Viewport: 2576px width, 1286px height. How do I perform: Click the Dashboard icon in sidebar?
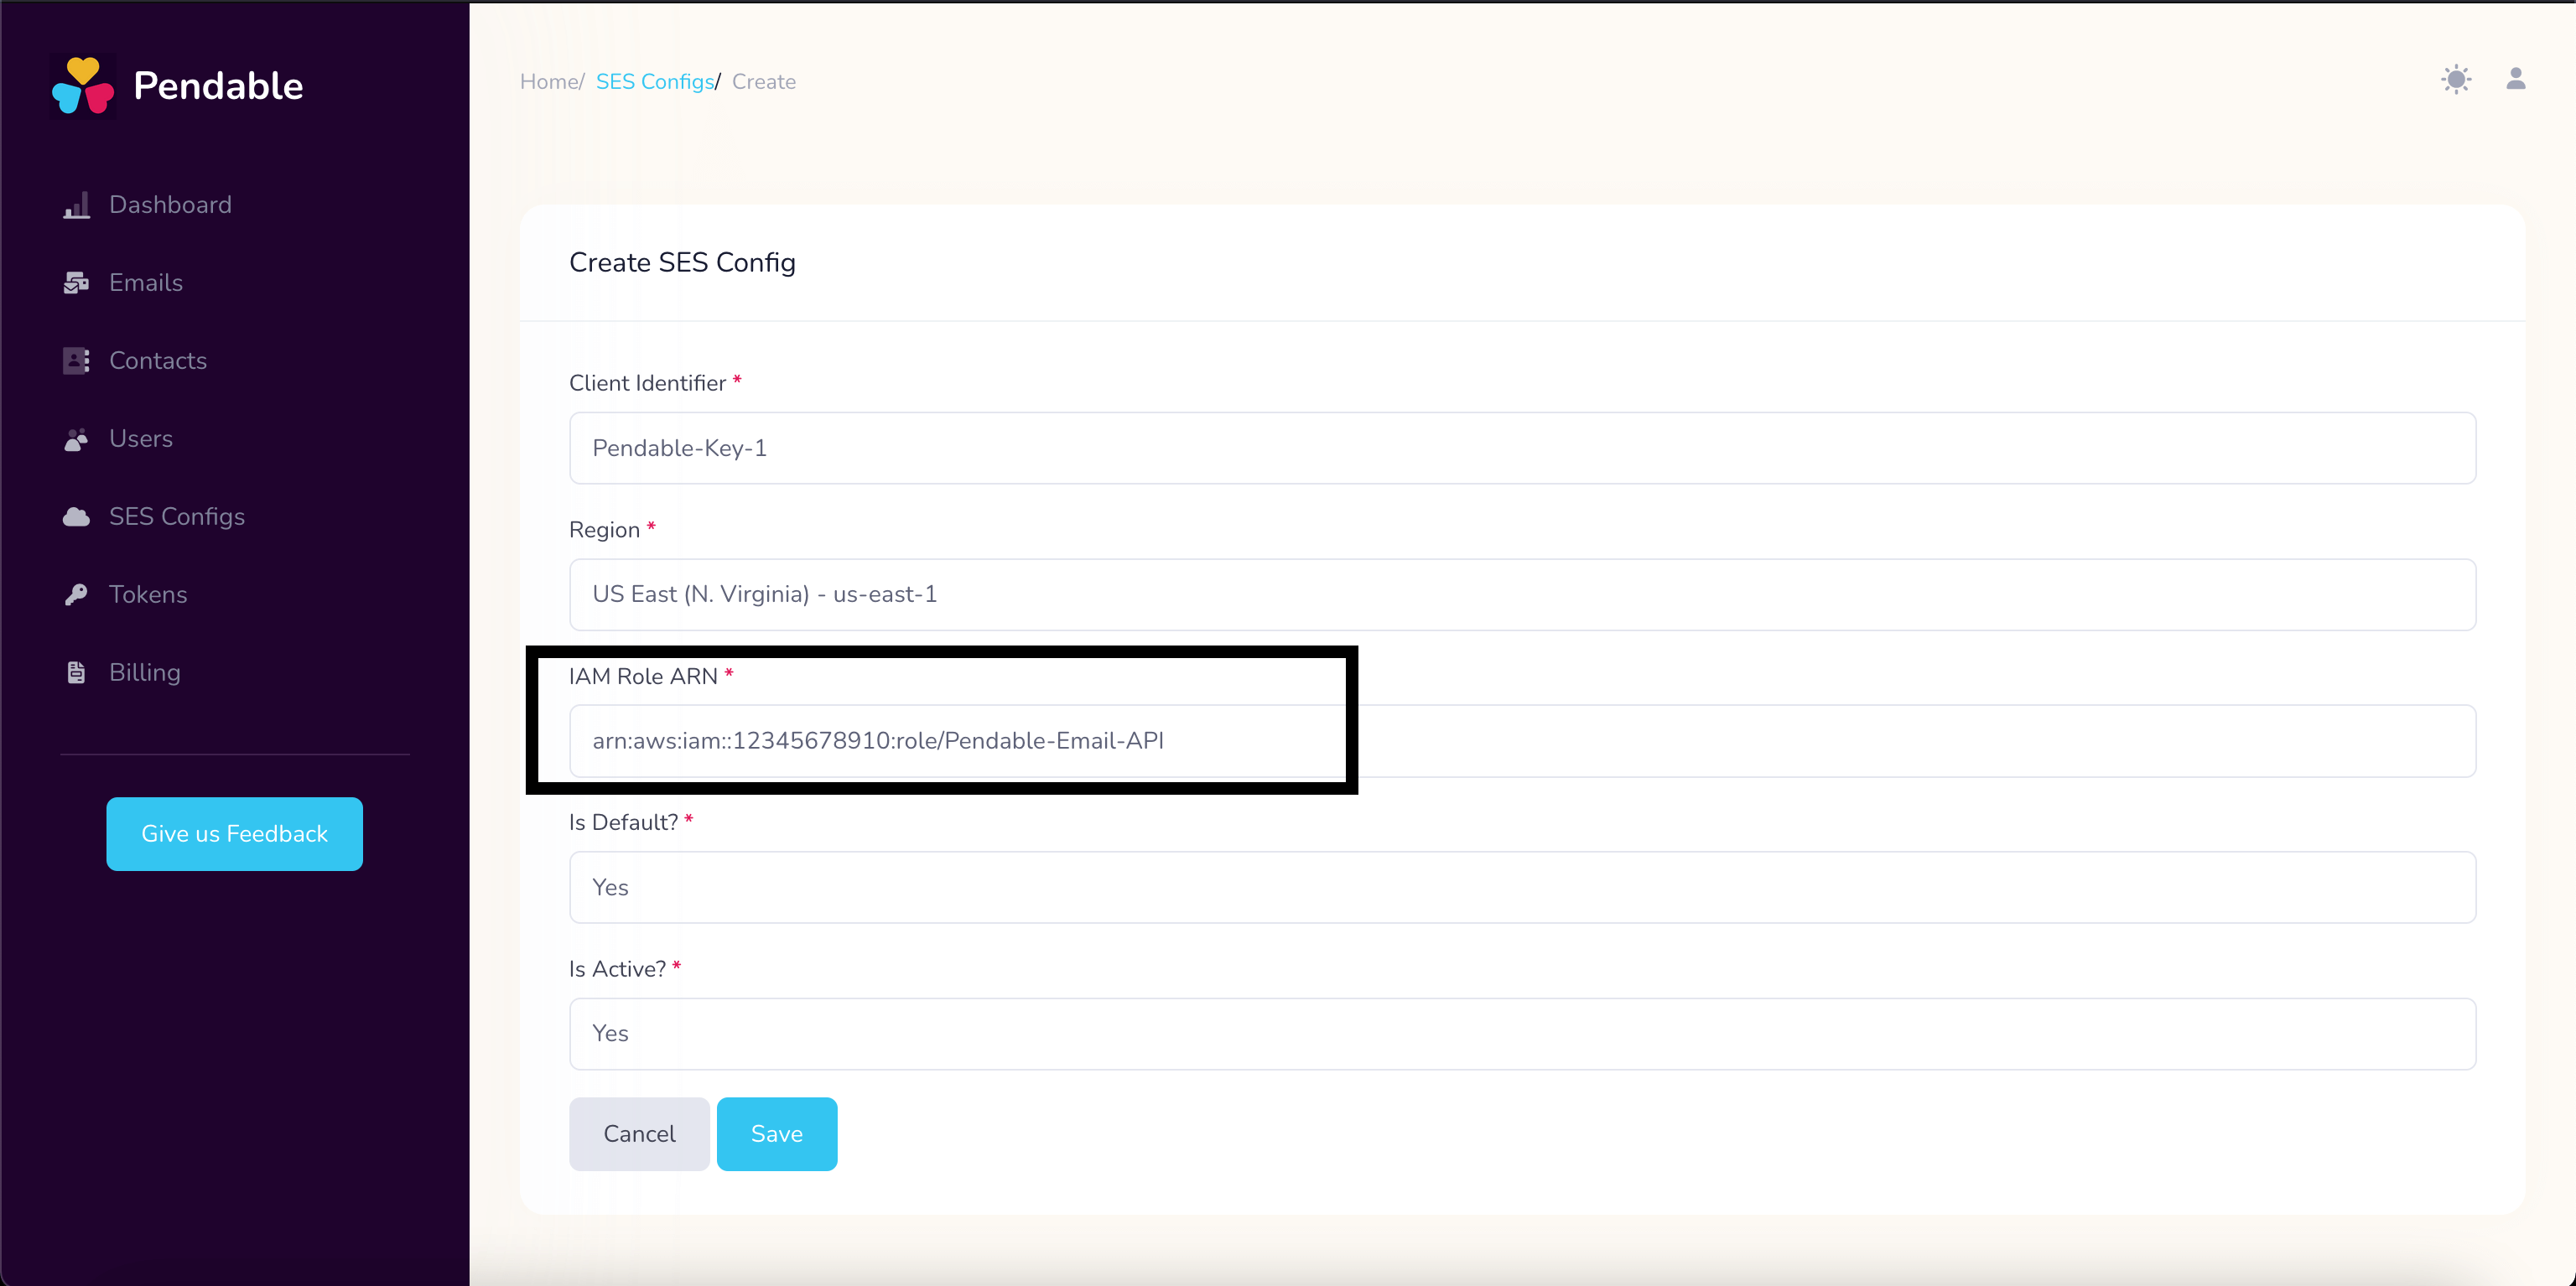coord(77,205)
